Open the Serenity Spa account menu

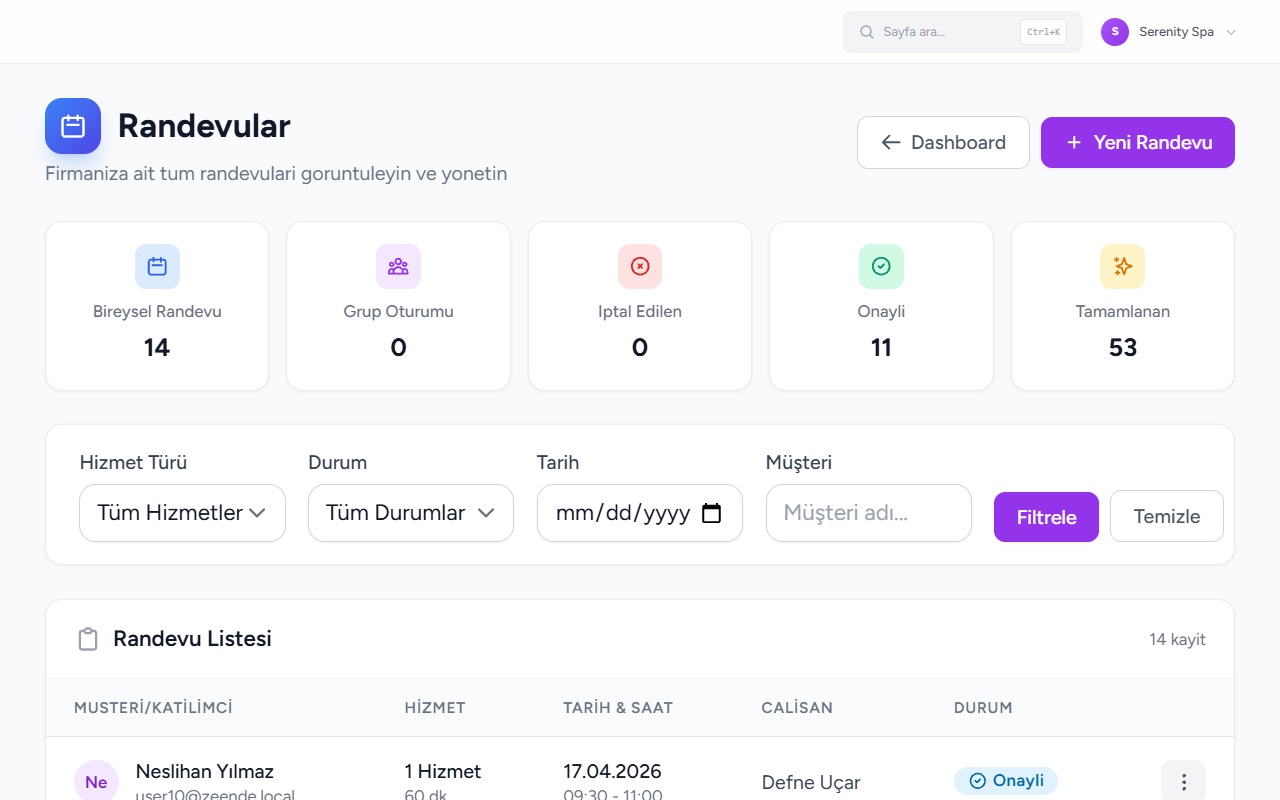pos(1169,32)
